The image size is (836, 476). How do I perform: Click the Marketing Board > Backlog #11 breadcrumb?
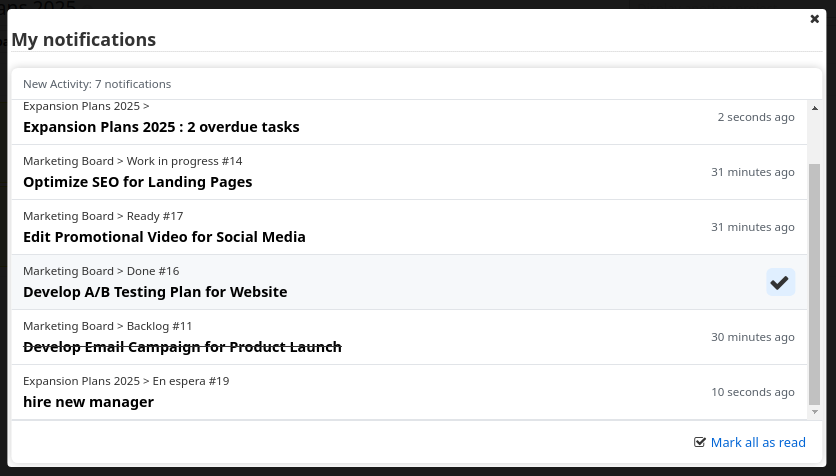click(107, 326)
